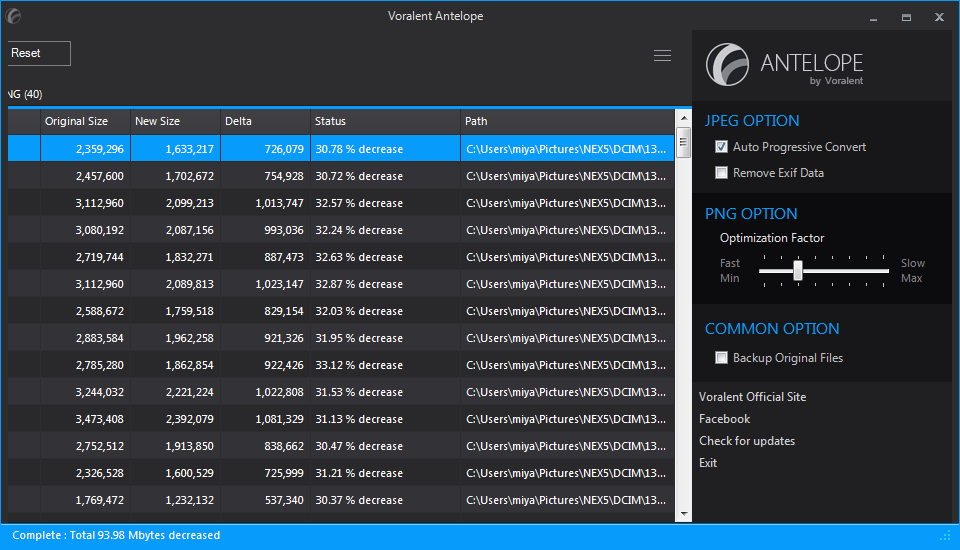The height and width of the screenshot is (550, 960).
Task: Sort by New Size column header
Action: click(x=175, y=121)
